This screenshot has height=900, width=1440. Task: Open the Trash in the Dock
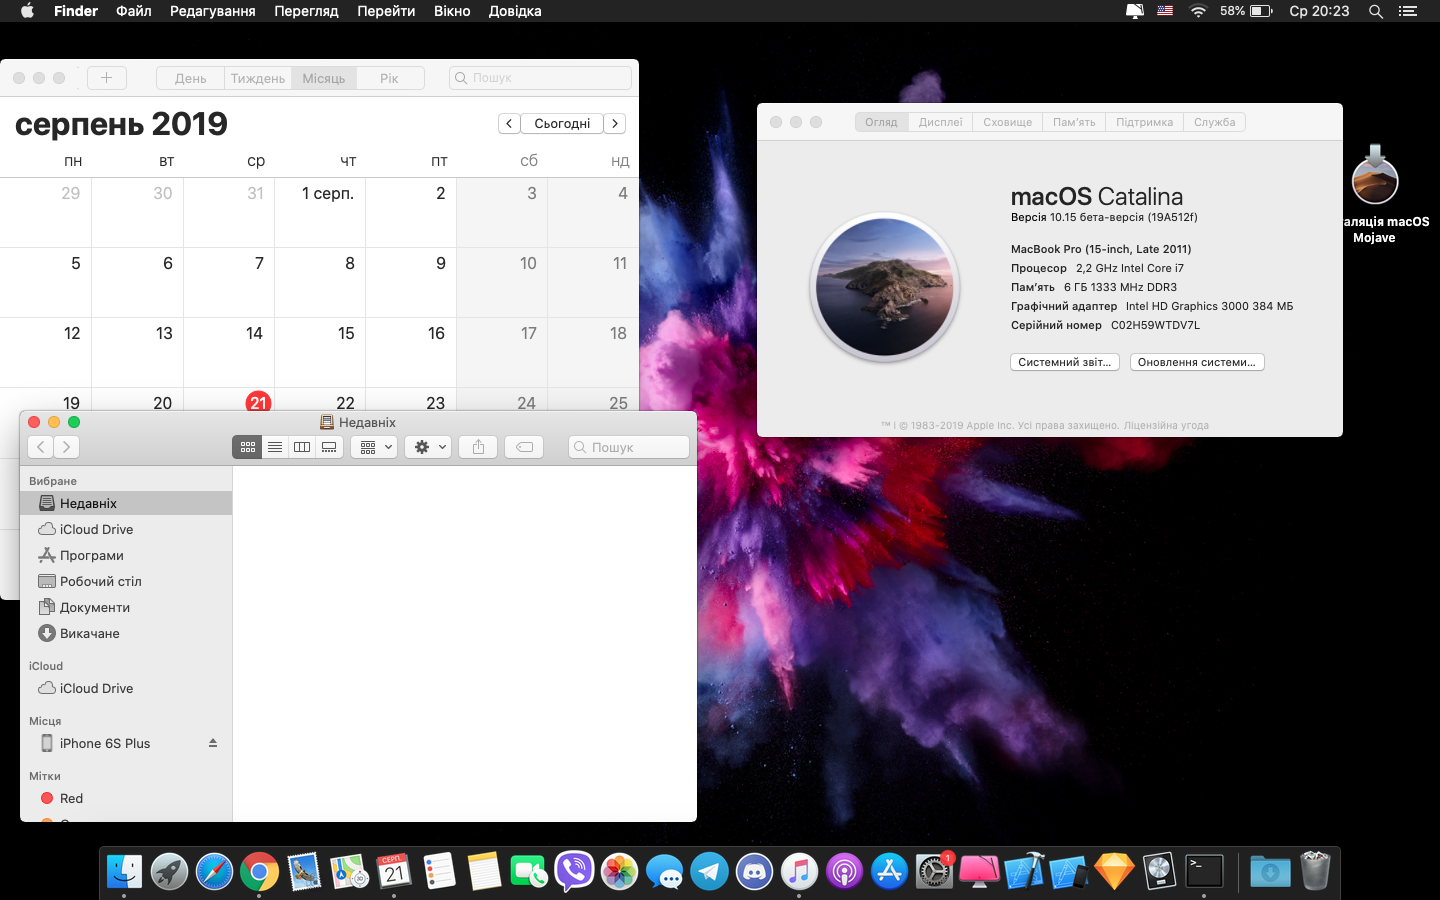(1315, 872)
